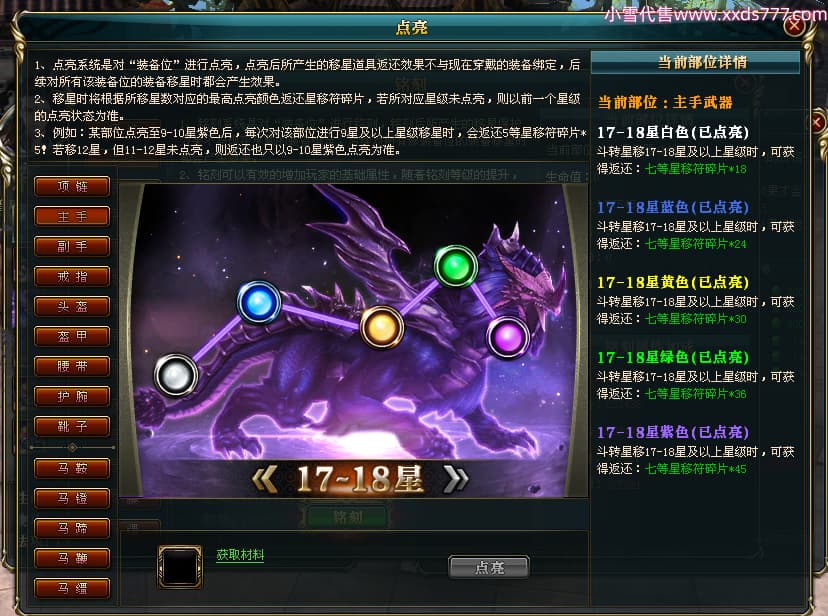The height and width of the screenshot is (616, 828).
Task: Open the 副手 equipment slot
Action: click(x=72, y=247)
